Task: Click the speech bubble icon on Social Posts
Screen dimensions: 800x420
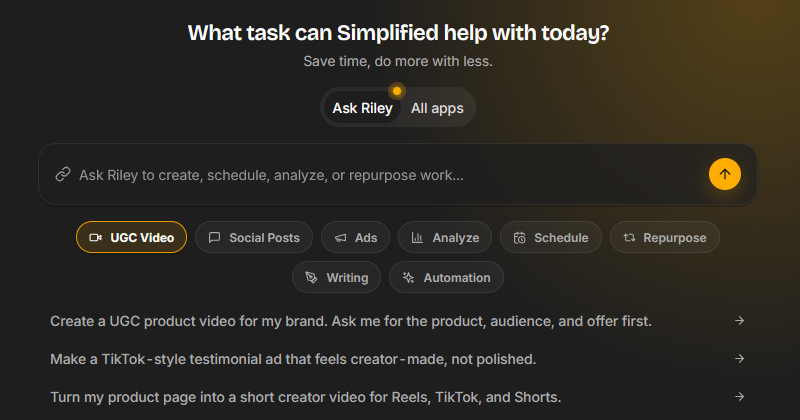Action: 214,237
